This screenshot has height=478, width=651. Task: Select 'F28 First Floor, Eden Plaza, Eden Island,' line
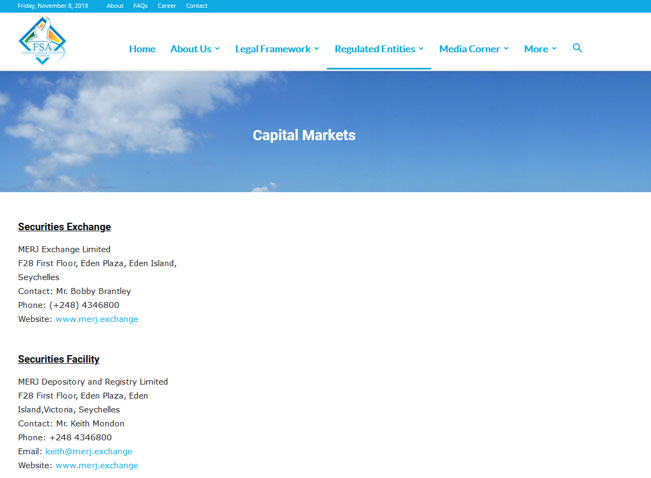click(x=97, y=263)
